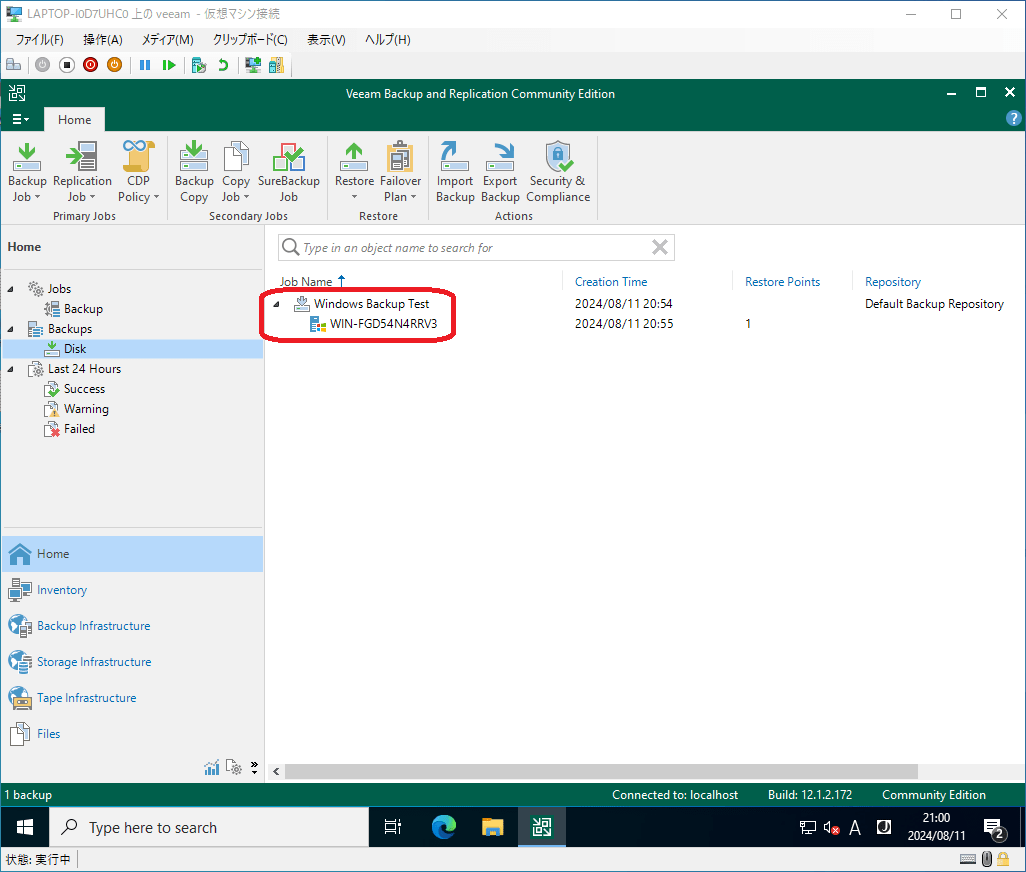Open Edge from the taskbar
This screenshot has width=1026, height=872.
click(444, 828)
